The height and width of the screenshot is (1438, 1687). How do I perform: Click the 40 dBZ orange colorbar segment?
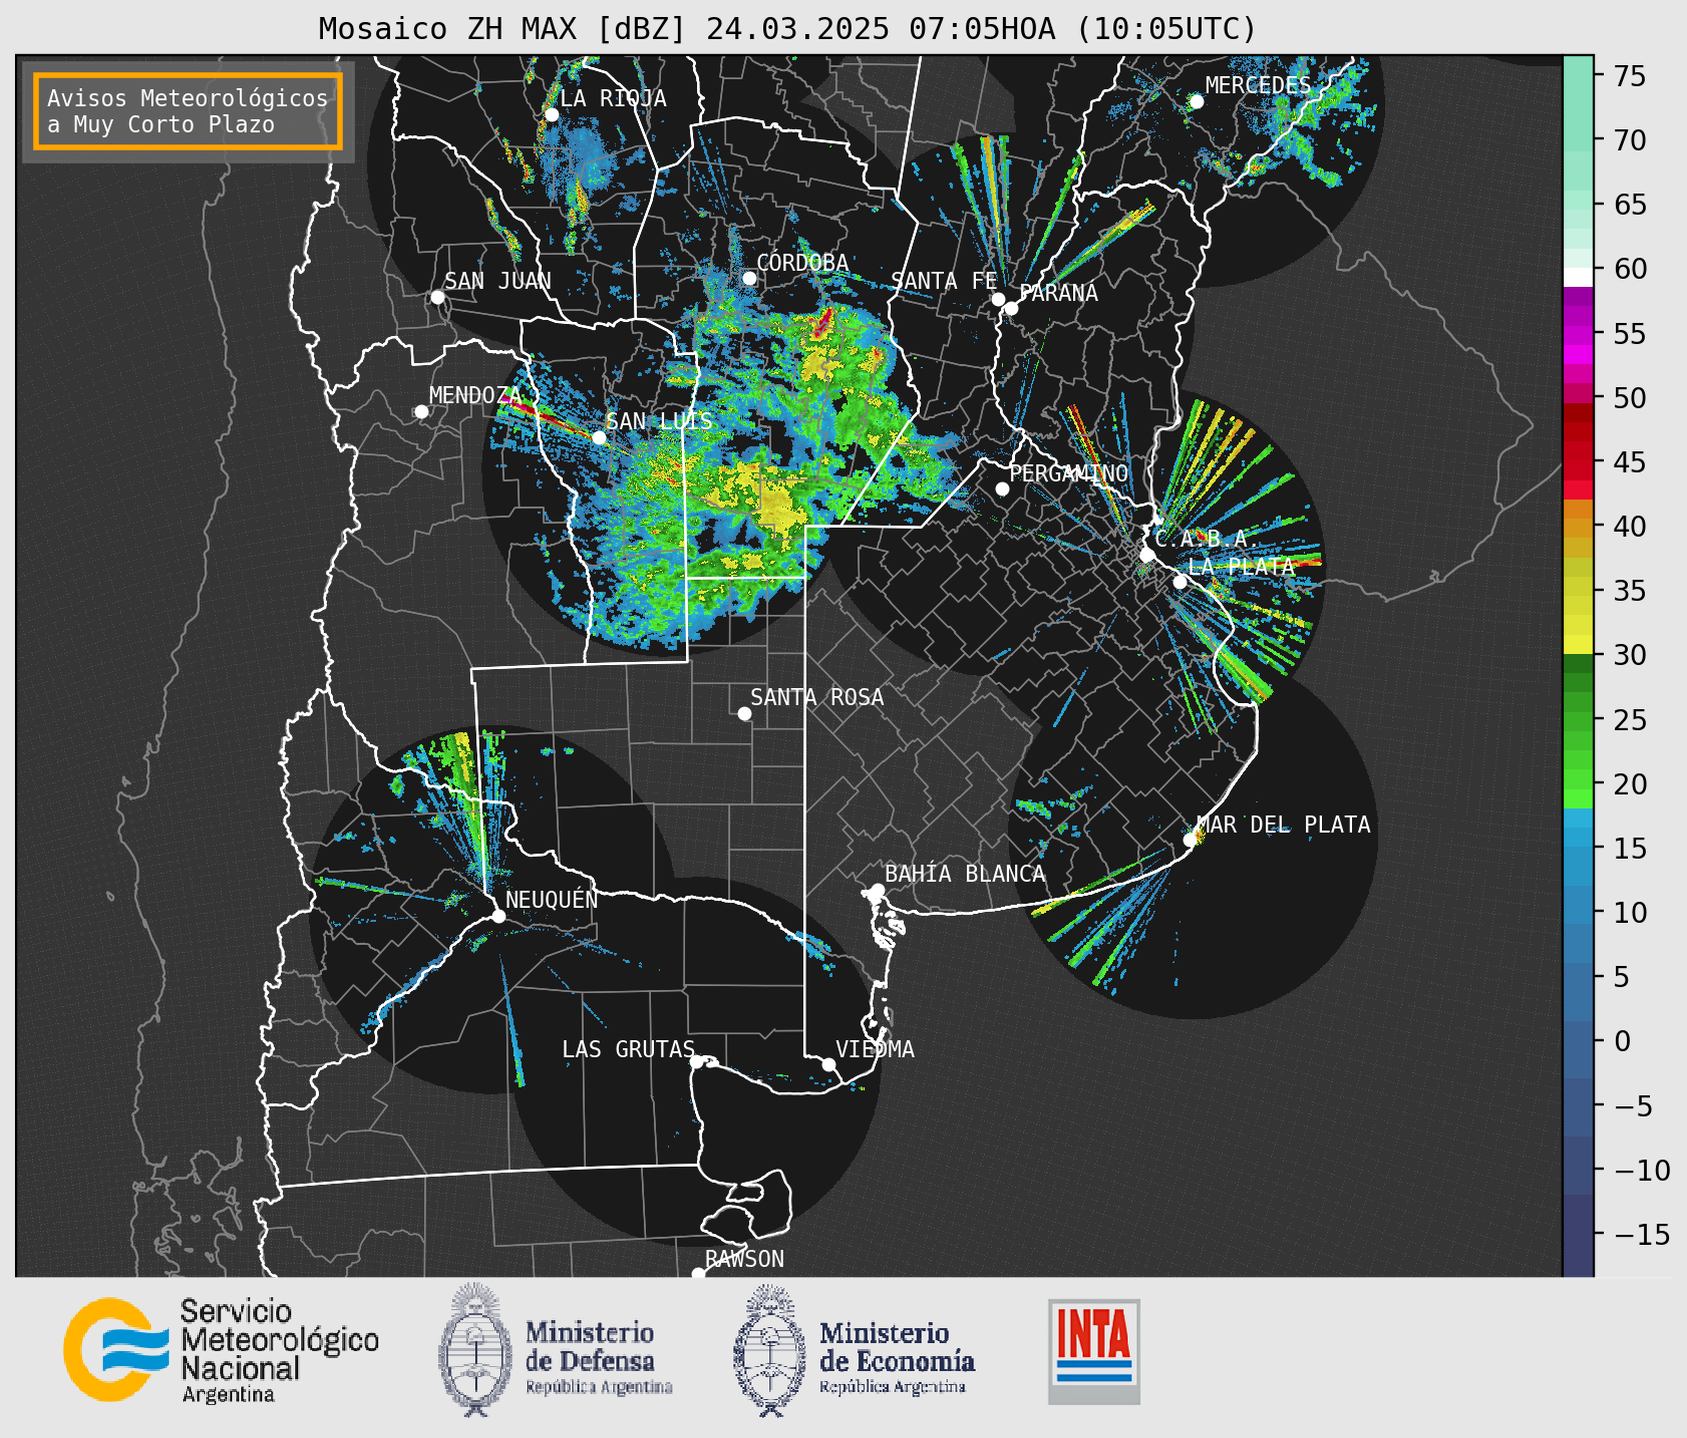pos(1577,527)
